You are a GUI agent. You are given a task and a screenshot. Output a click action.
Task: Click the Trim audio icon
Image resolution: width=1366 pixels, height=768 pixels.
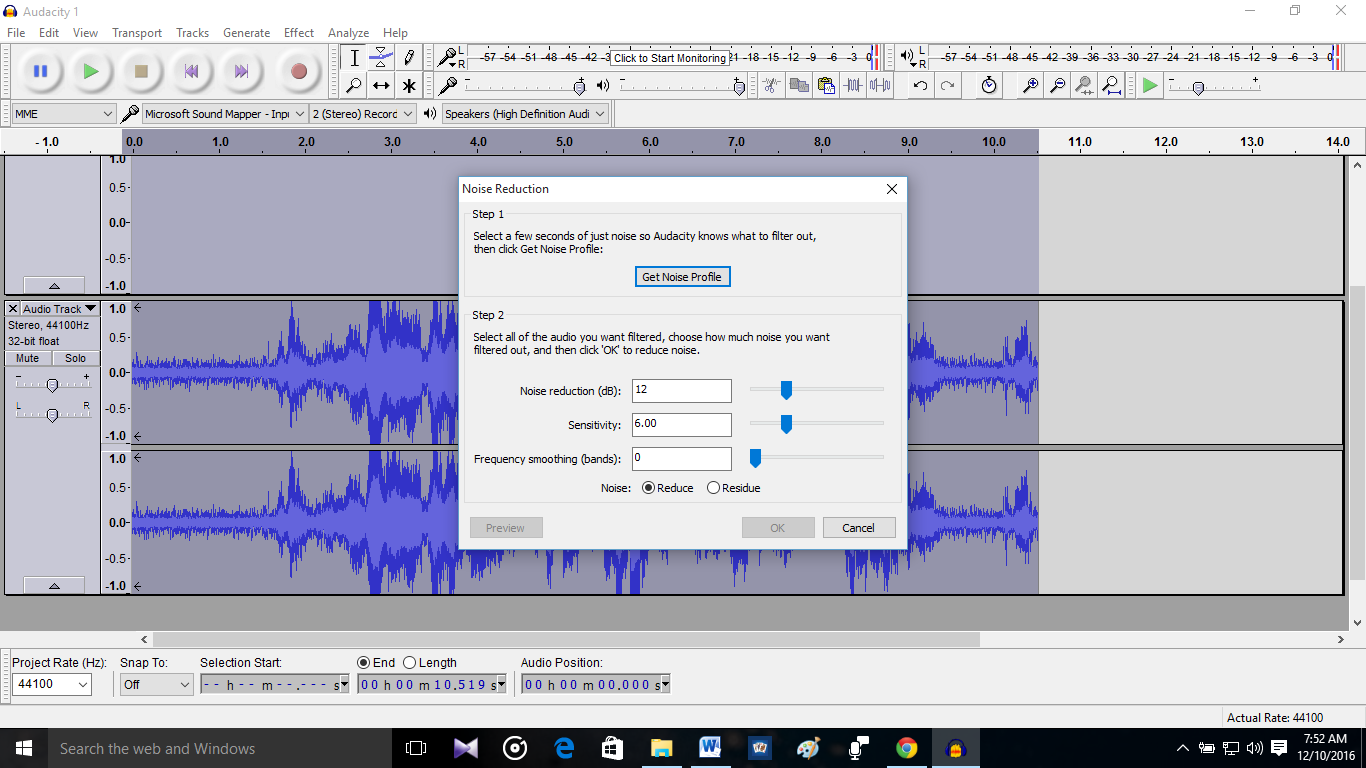pos(852,85)
